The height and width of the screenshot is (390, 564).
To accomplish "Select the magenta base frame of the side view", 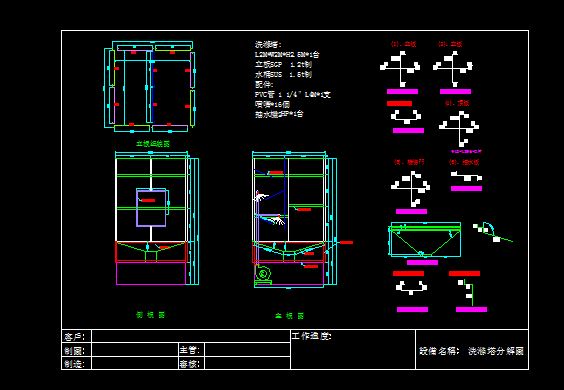I will [x=151, y=274].
